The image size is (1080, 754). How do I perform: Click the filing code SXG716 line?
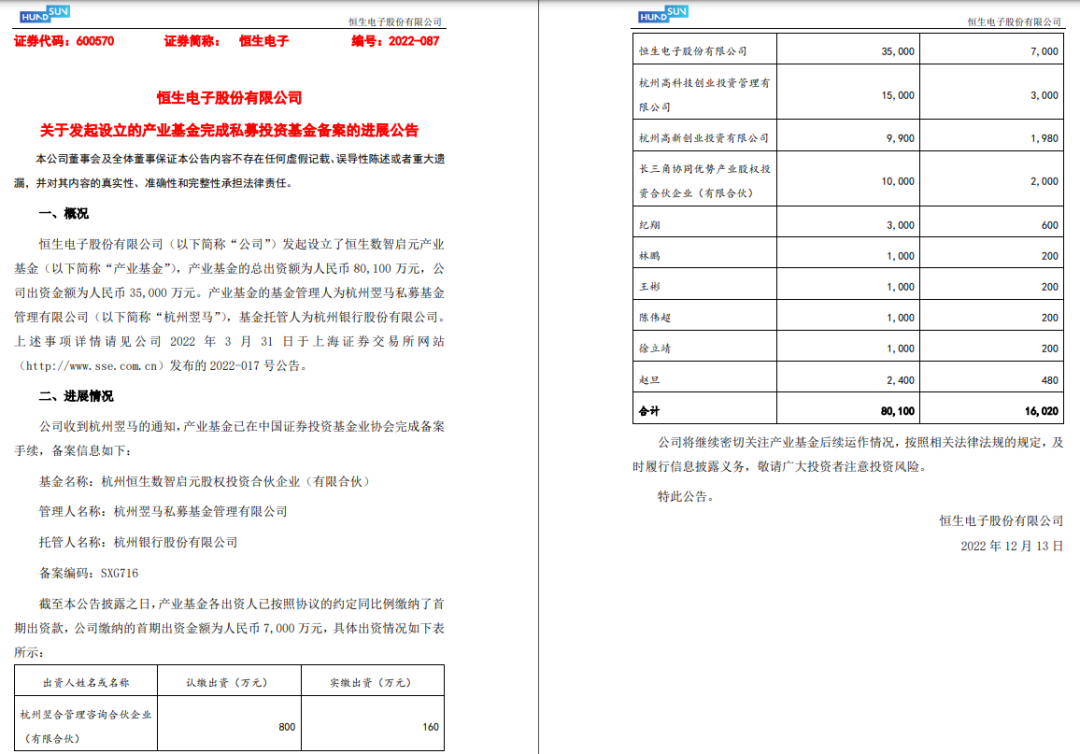pos(89,573)
